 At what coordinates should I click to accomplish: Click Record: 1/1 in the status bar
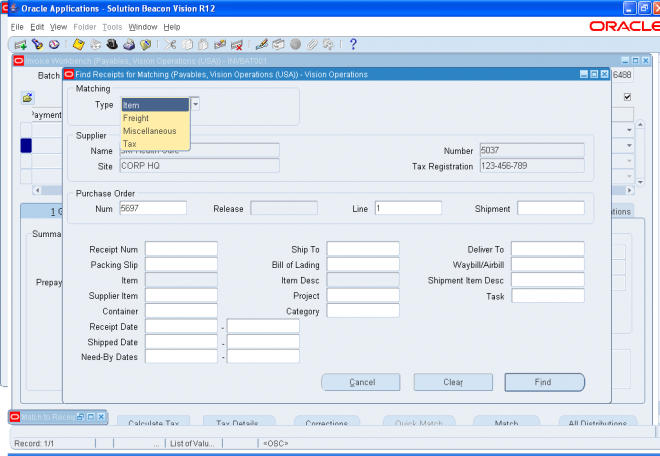34,443
